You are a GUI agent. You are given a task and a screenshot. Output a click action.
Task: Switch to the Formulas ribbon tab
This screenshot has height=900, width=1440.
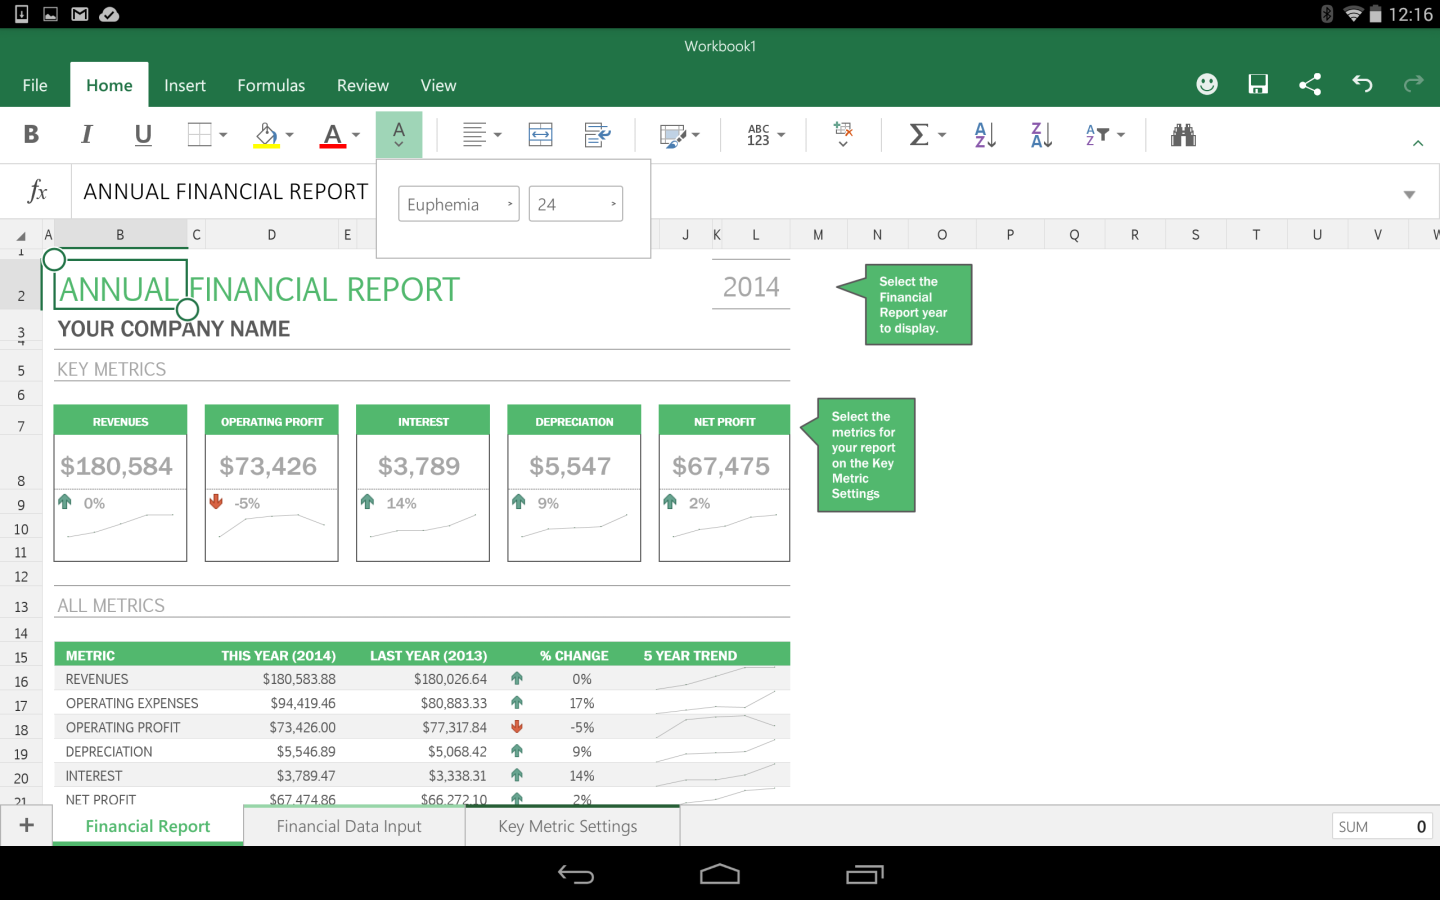271,85
